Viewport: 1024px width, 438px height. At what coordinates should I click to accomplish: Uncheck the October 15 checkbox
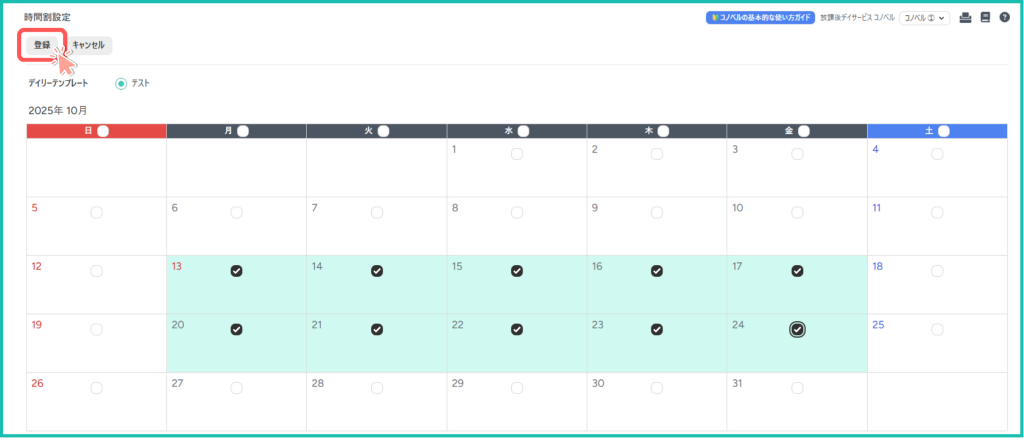(517, 271)
